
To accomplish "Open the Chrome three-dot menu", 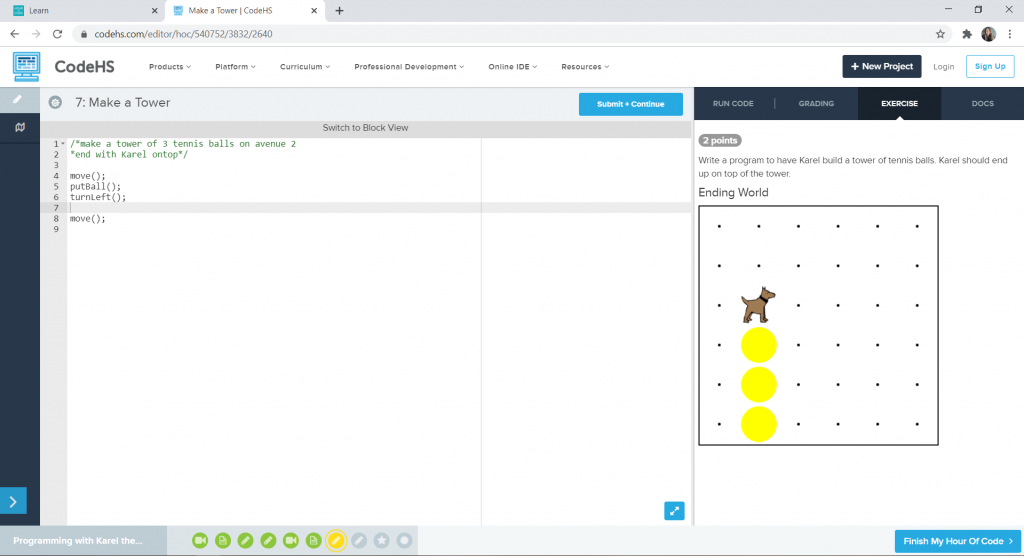I will tap(1010, 34).
